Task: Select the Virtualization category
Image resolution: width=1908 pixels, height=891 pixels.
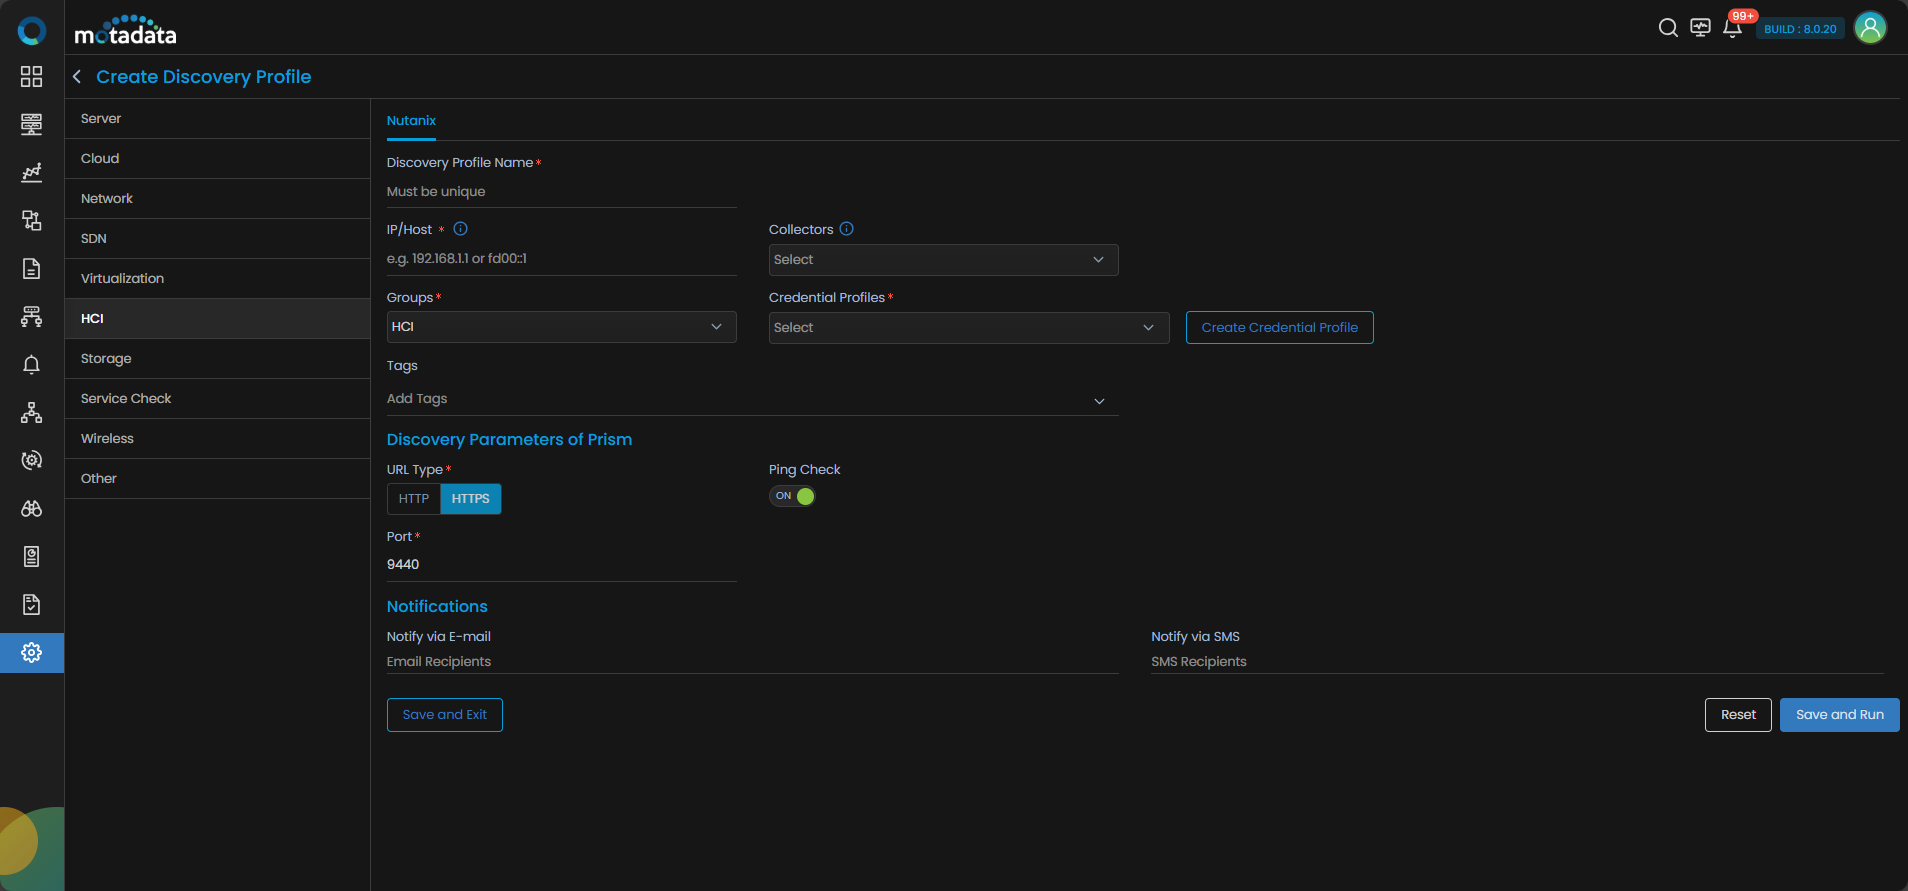Action: [x=217, y=279]
